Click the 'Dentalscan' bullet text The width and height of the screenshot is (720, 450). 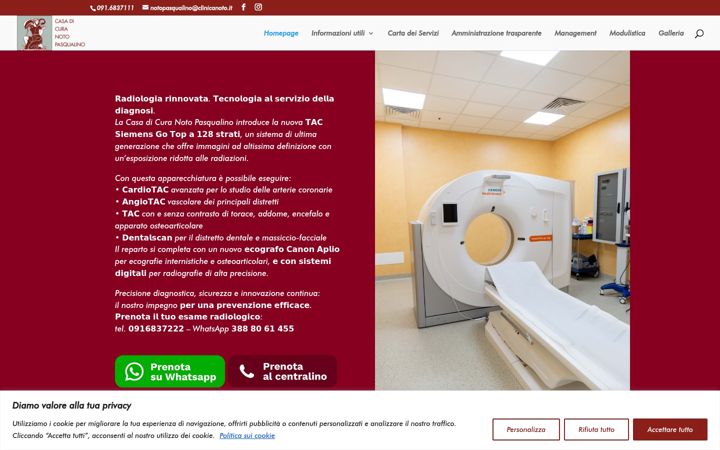[x=147, y=238]
